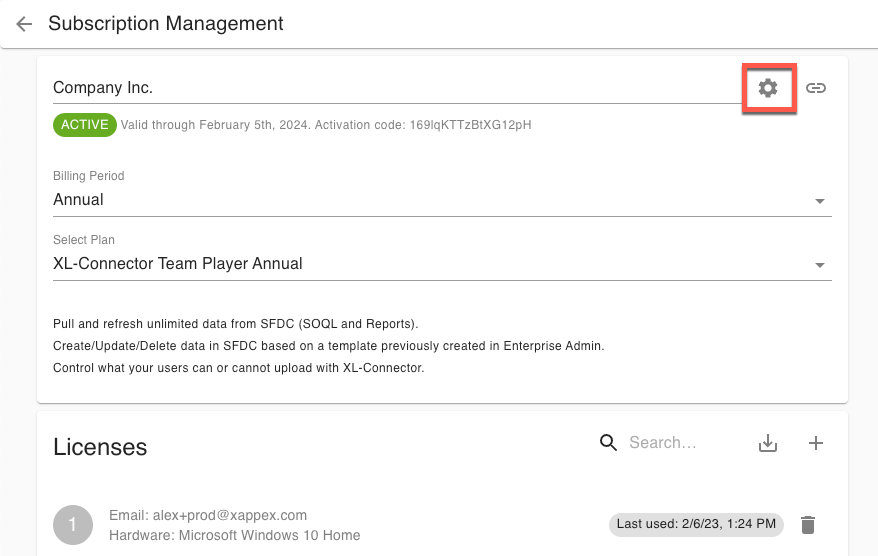
Task: Add a new license with plus icon
Action: pyautogui.click(x=816, y=443)
